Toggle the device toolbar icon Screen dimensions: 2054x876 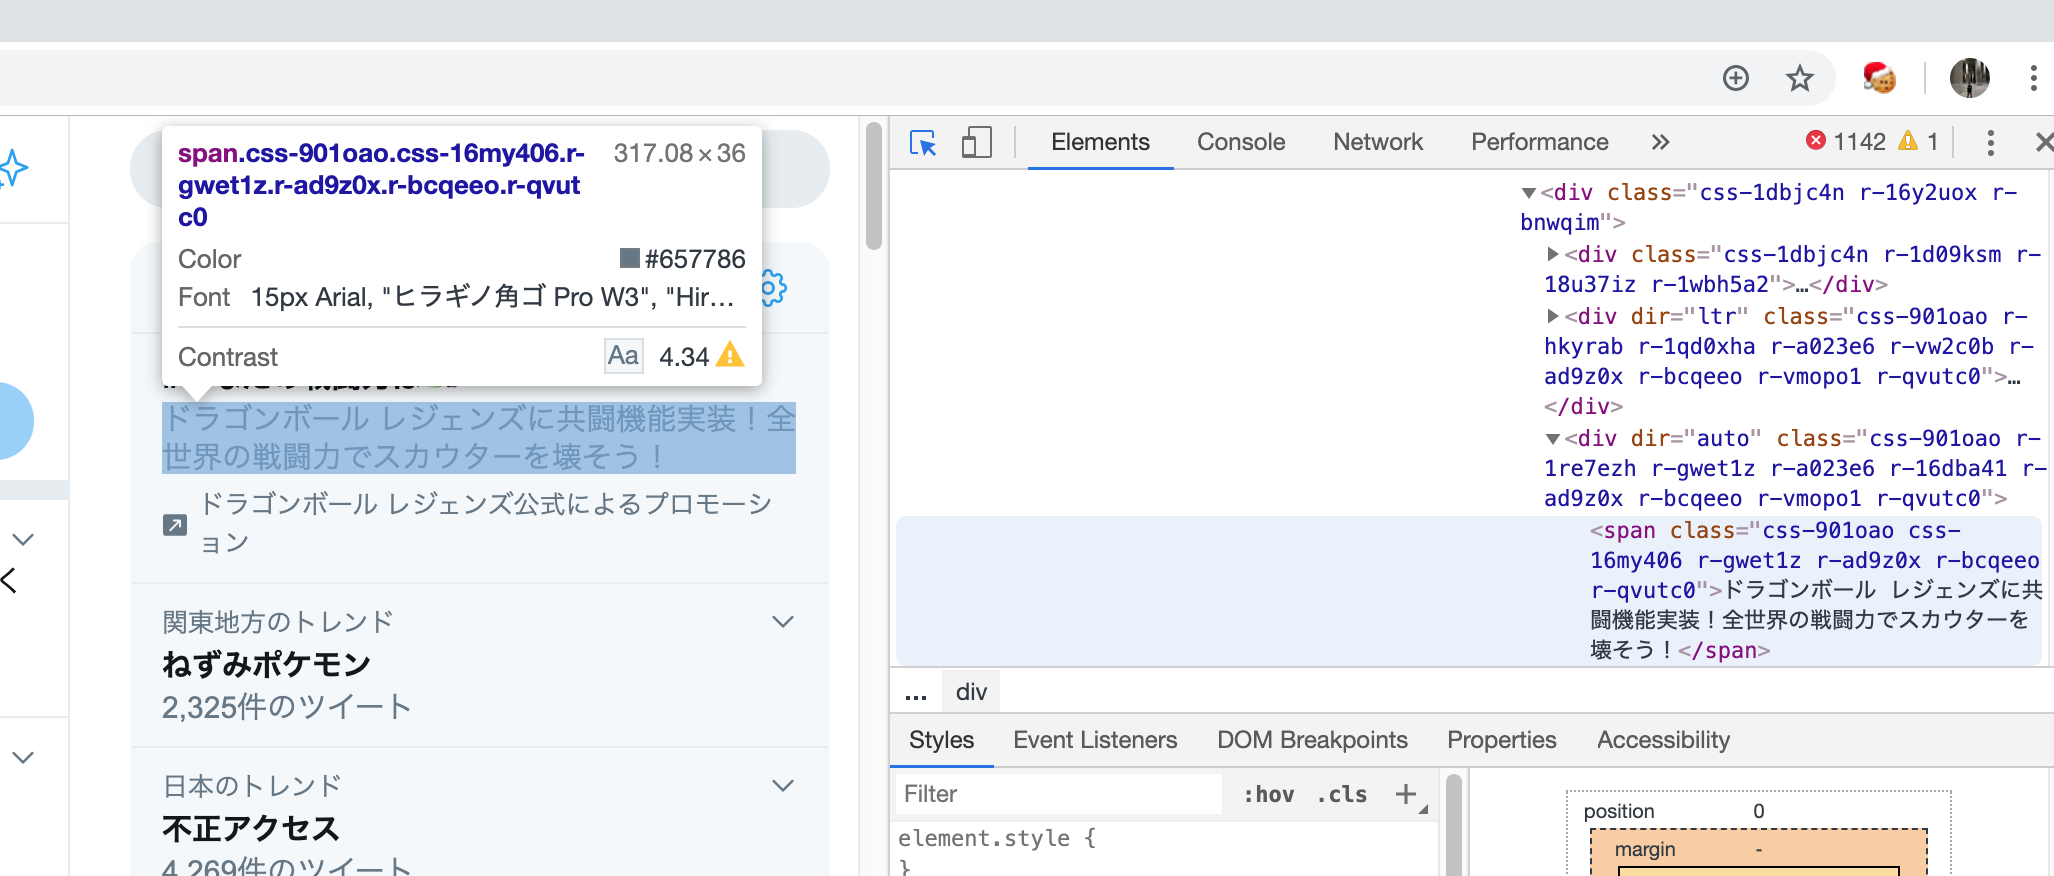976,143
